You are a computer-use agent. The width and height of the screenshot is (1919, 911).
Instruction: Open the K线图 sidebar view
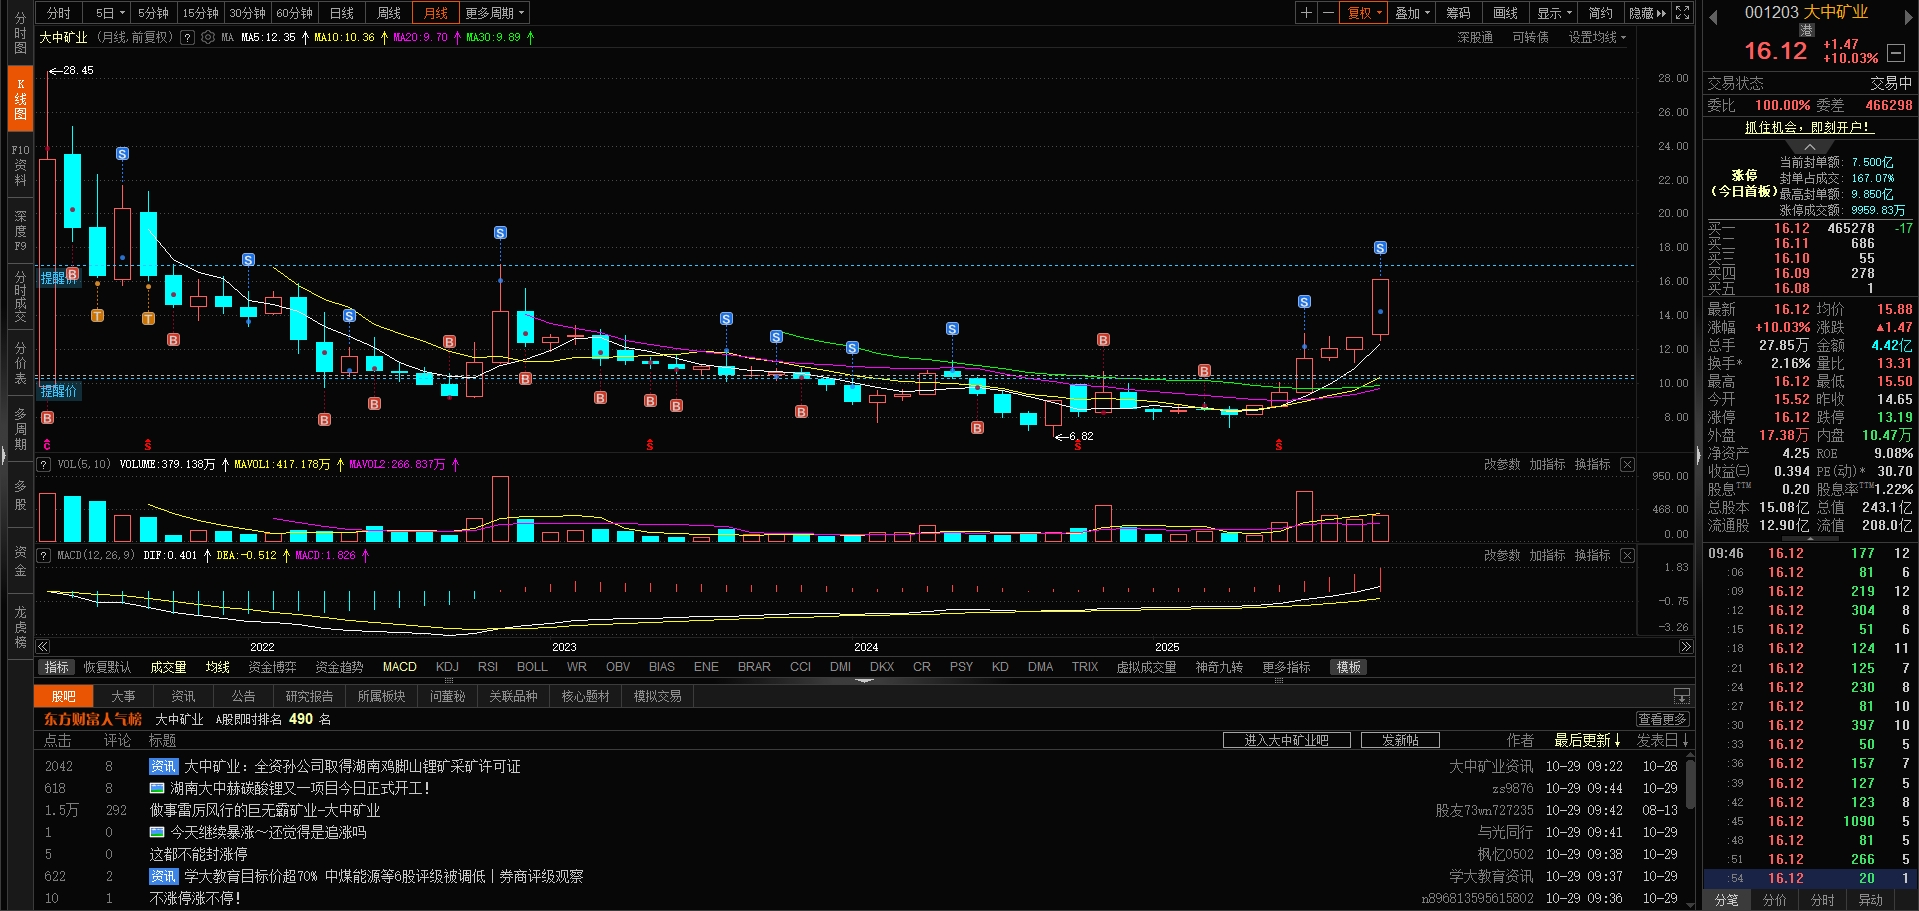click(x=20, y=98)
